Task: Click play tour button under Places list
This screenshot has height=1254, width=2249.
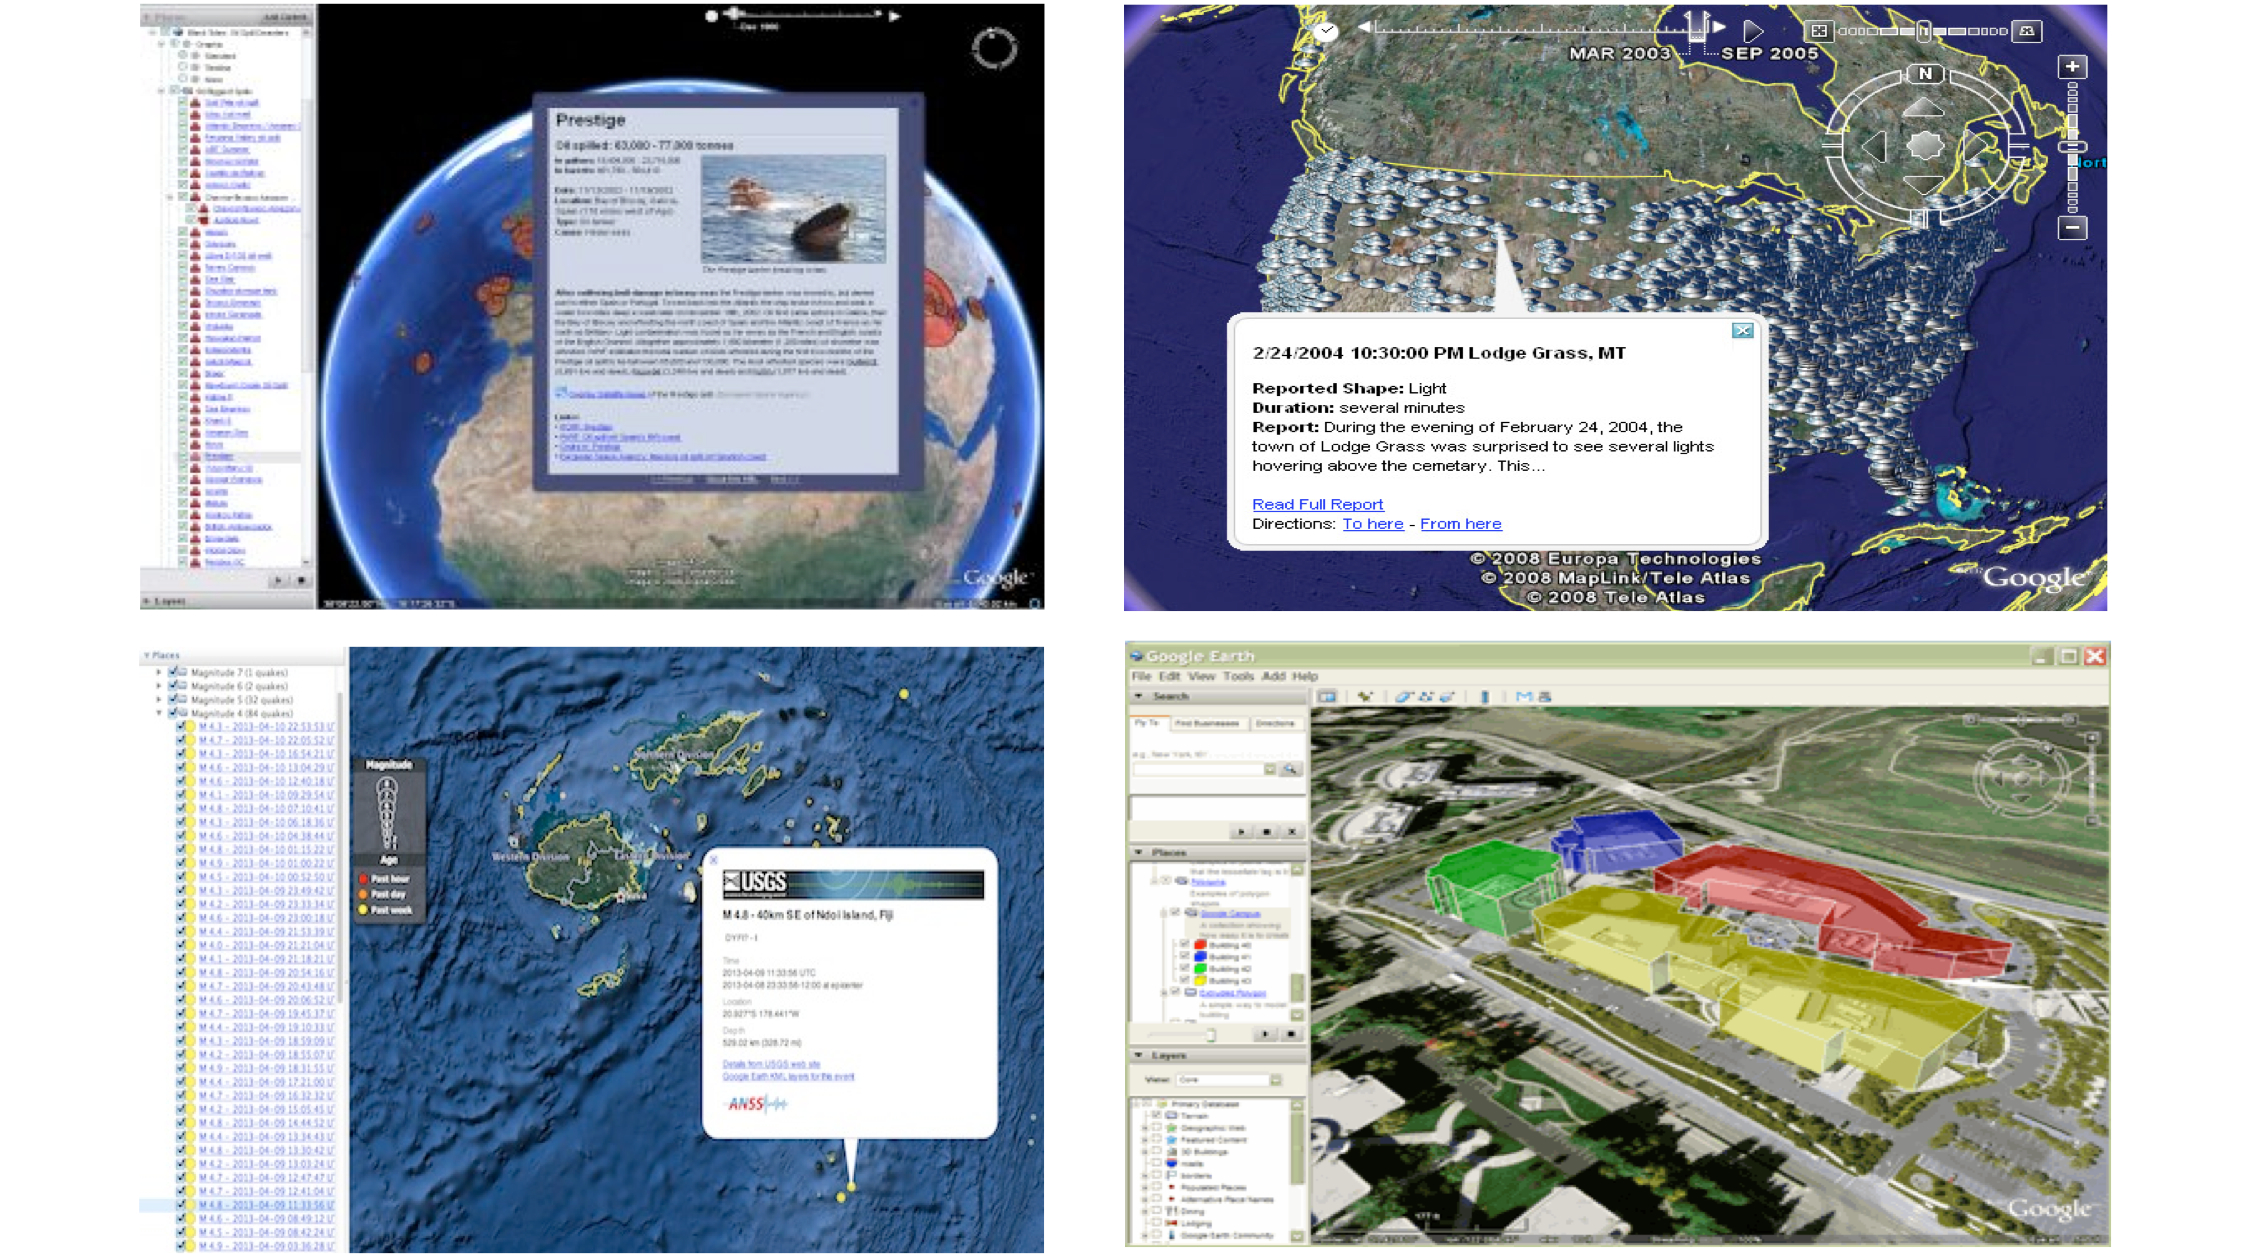Action: pos(1265,1034)
